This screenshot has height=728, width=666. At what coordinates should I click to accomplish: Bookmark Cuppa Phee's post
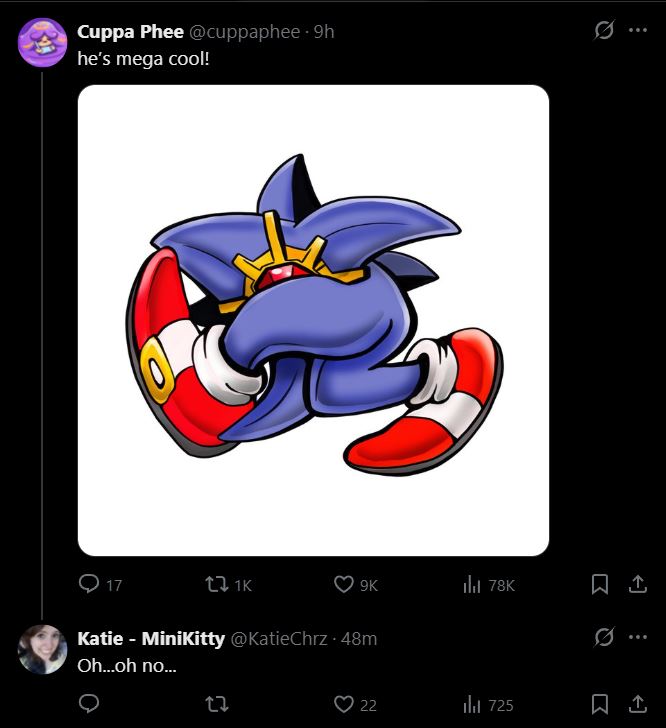[x=600, y=585]
